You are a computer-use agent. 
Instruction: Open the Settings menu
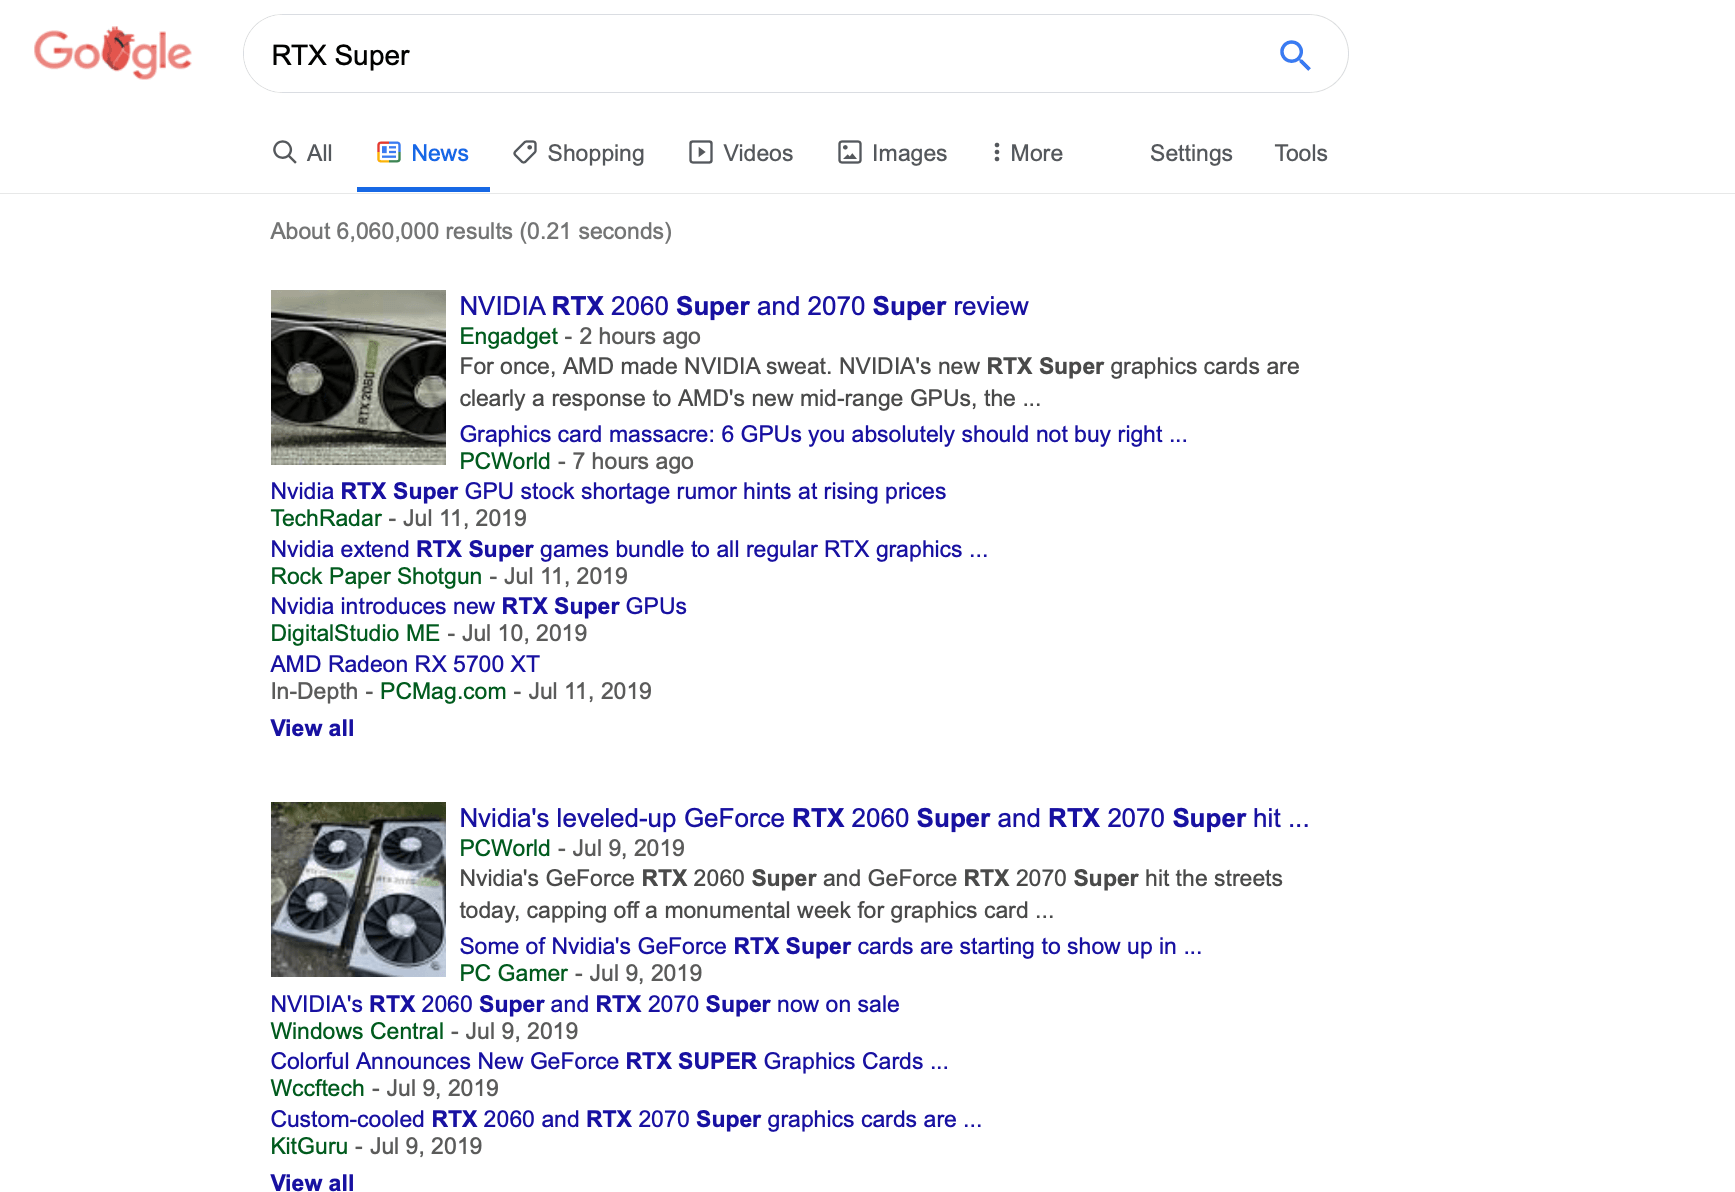pos(1191,153)
